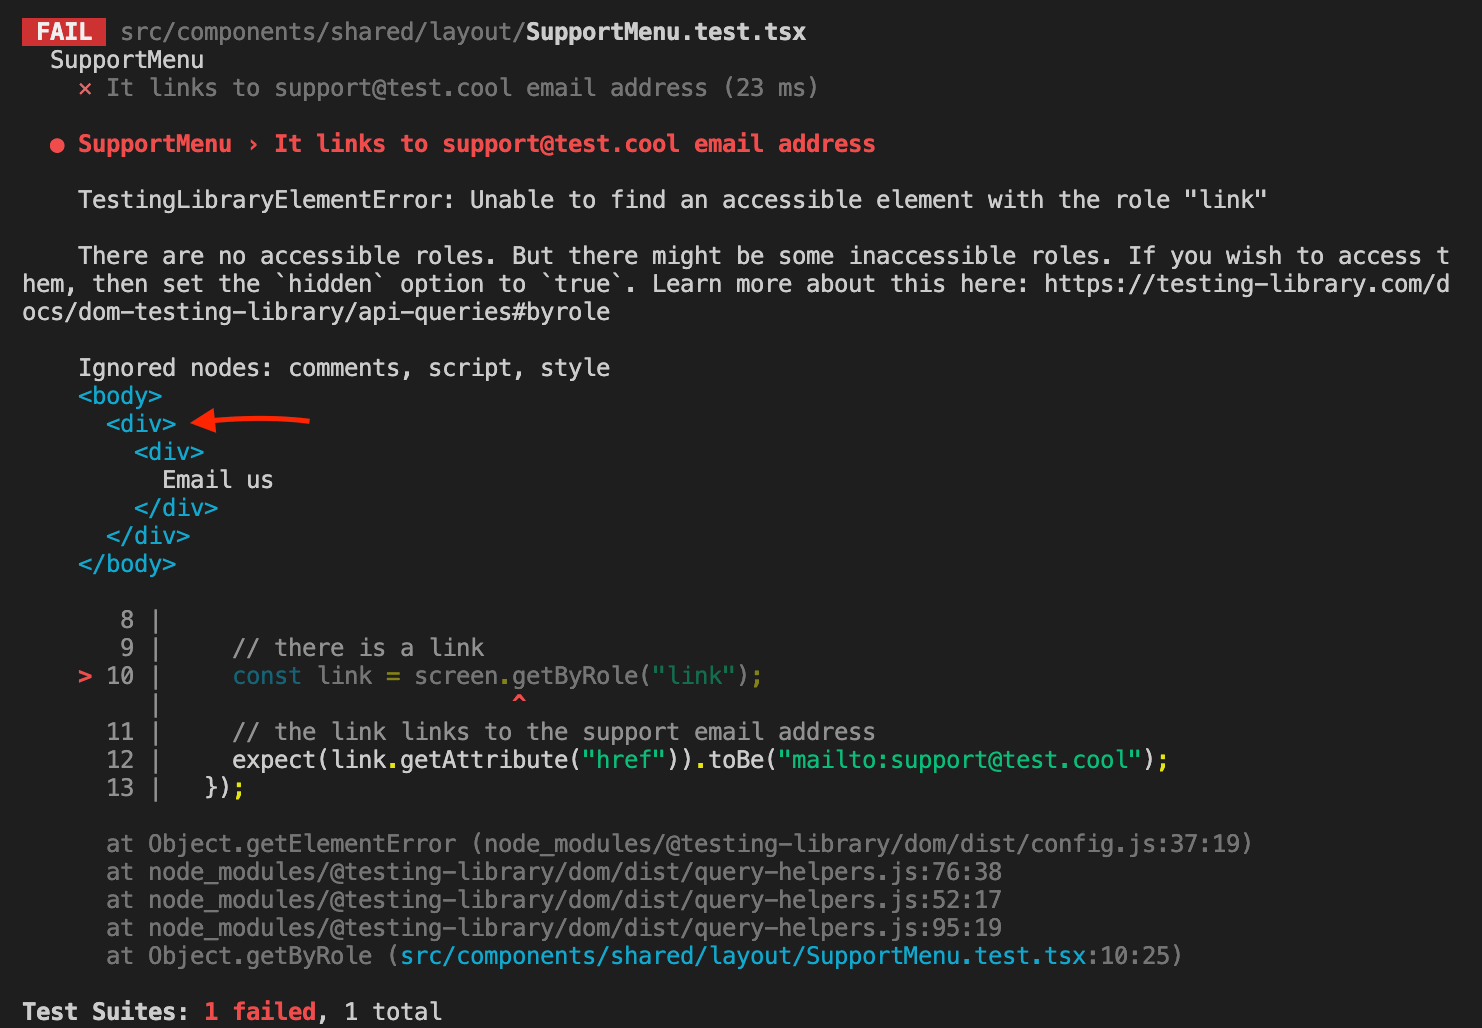
Task: Click line number 12 in the code snippet
Action: coord(119,759)
